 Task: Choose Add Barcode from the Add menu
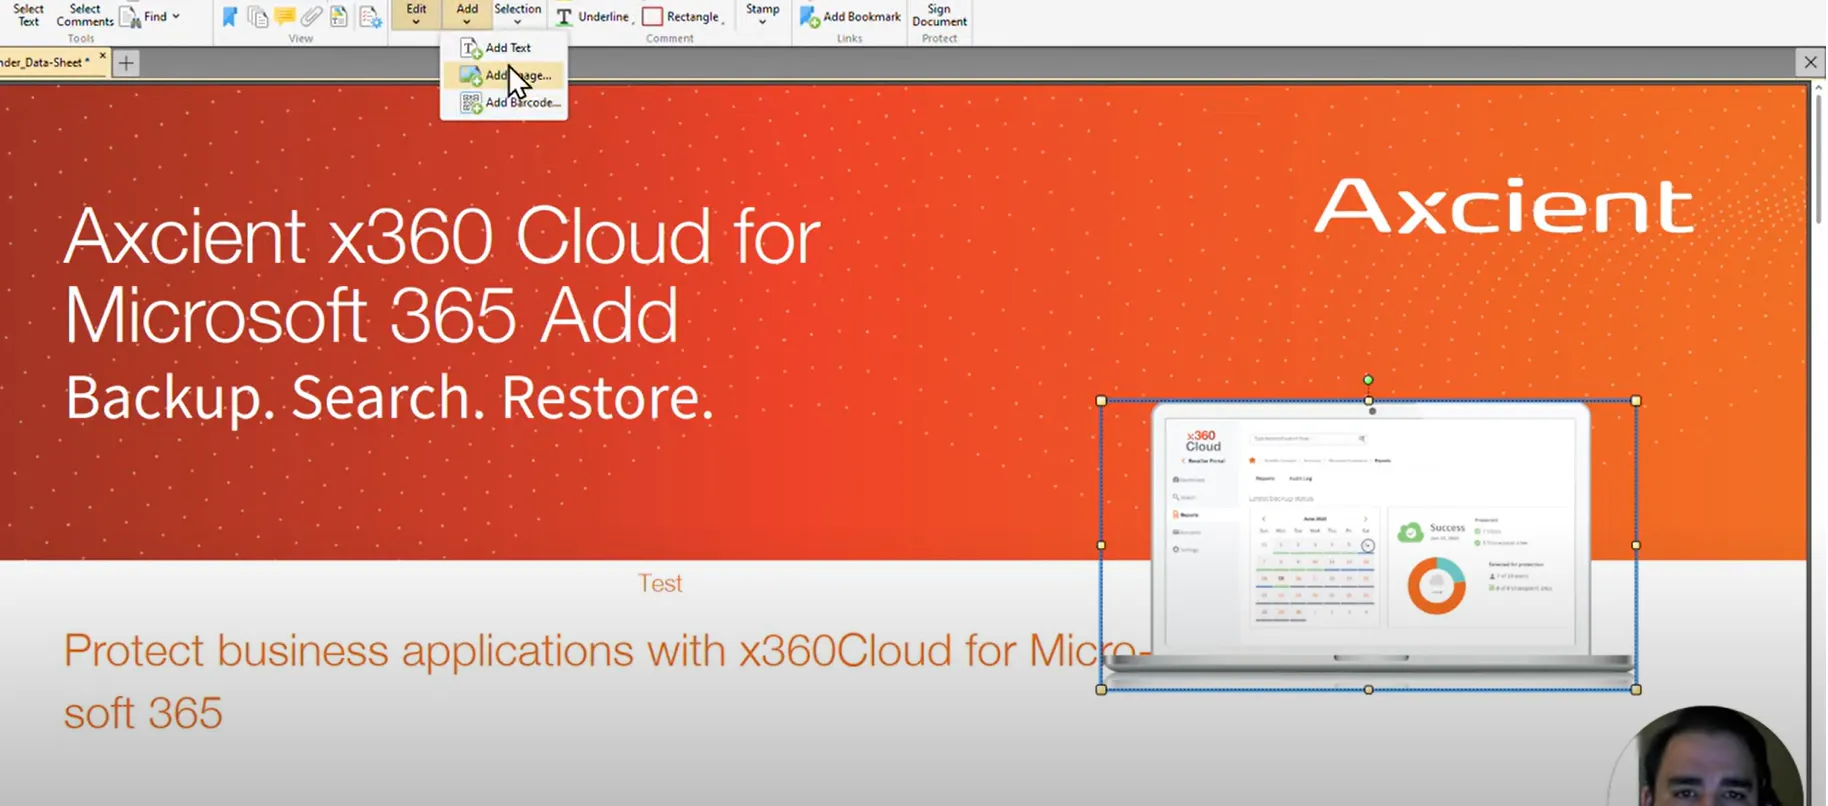click(x=505, y=102)
